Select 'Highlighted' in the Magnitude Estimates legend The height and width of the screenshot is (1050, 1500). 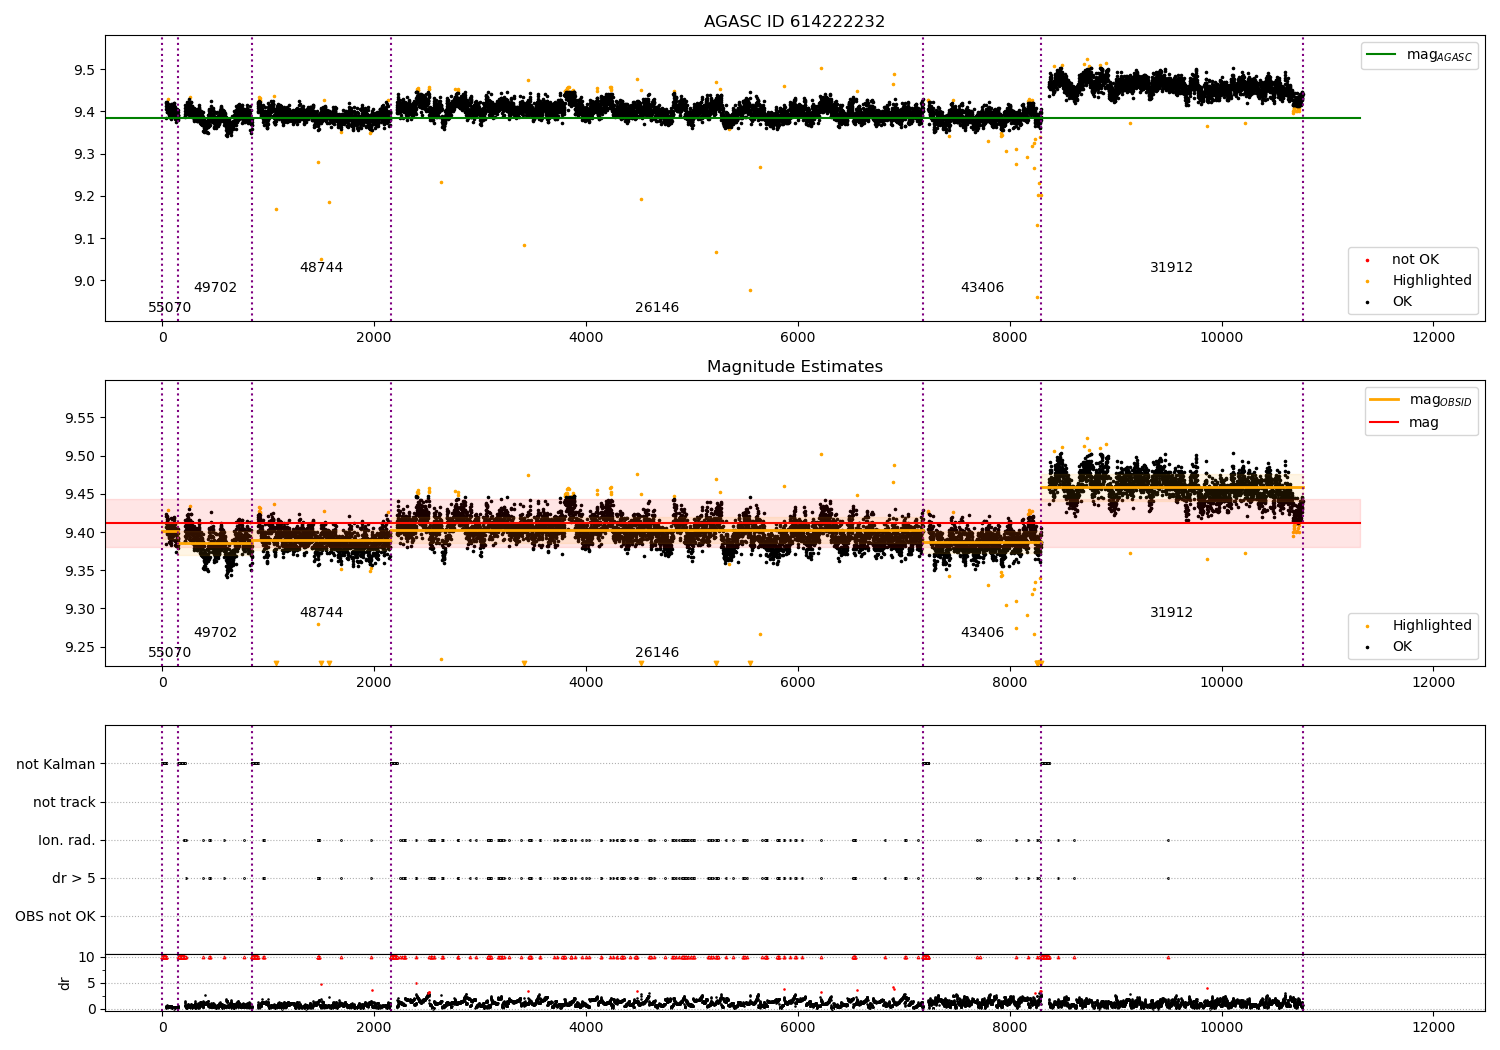coord(1432,625)
